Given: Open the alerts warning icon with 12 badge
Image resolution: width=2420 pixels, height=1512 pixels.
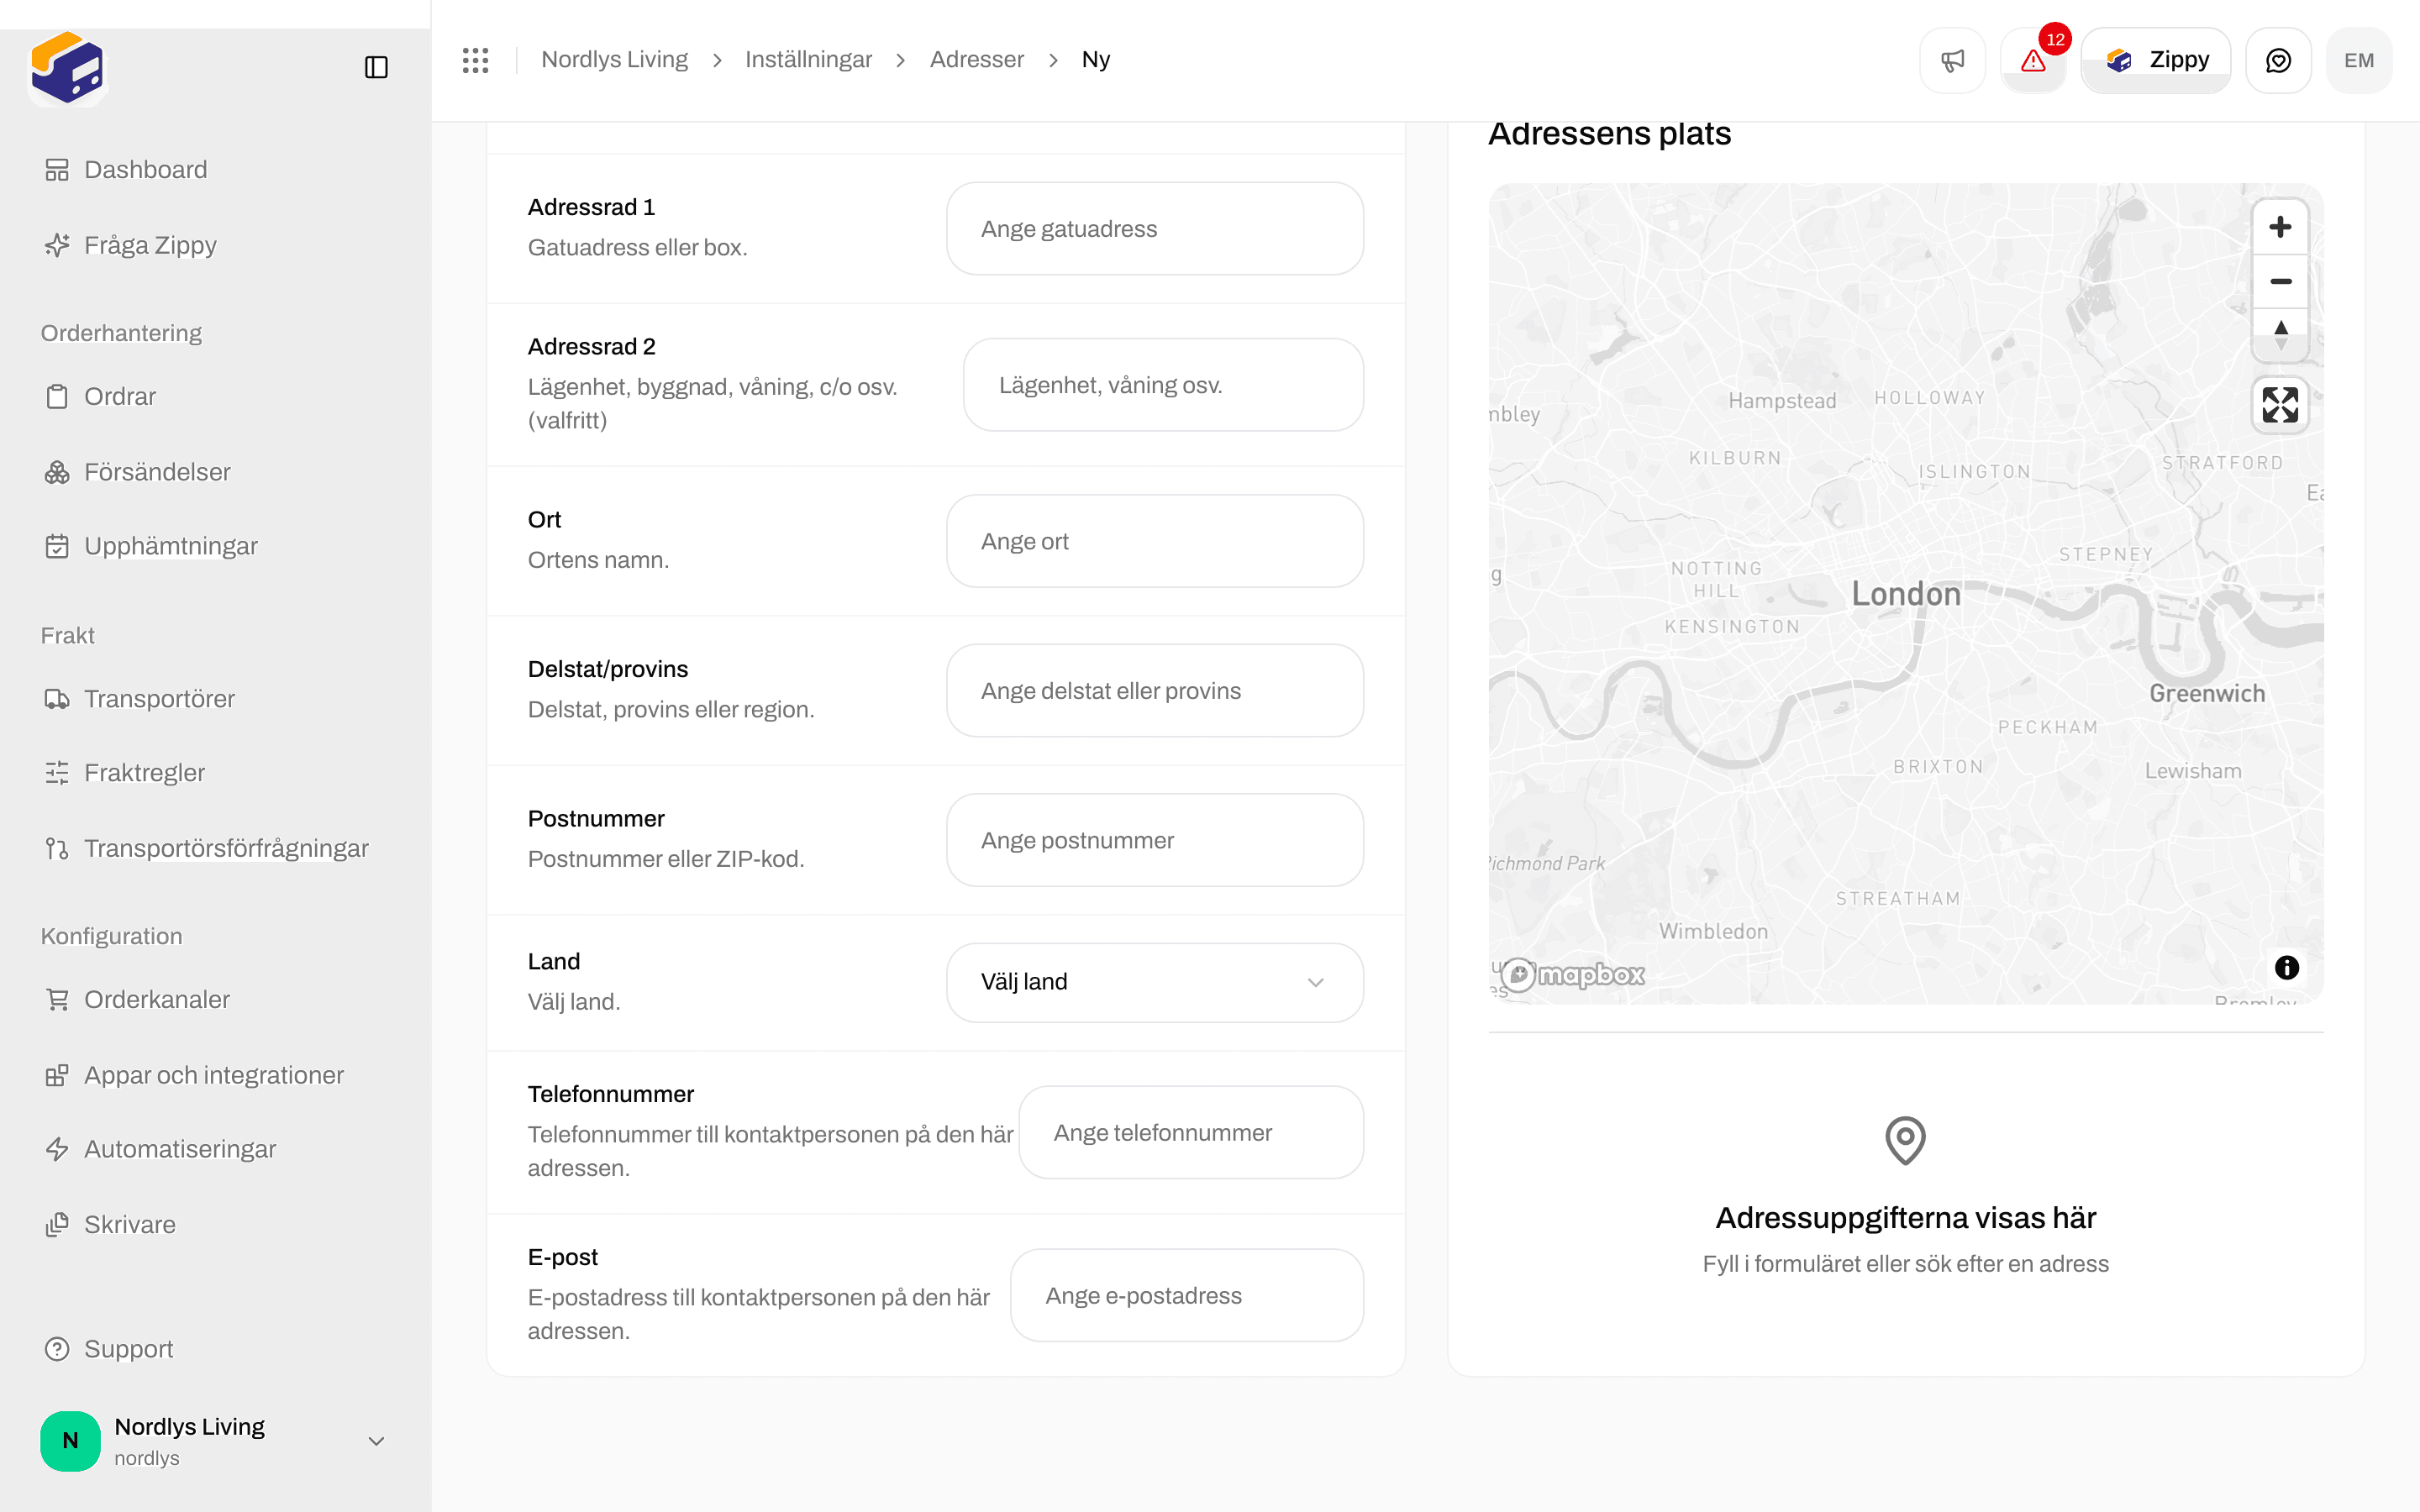Looking at the screenshot, I should point(2033,60).
